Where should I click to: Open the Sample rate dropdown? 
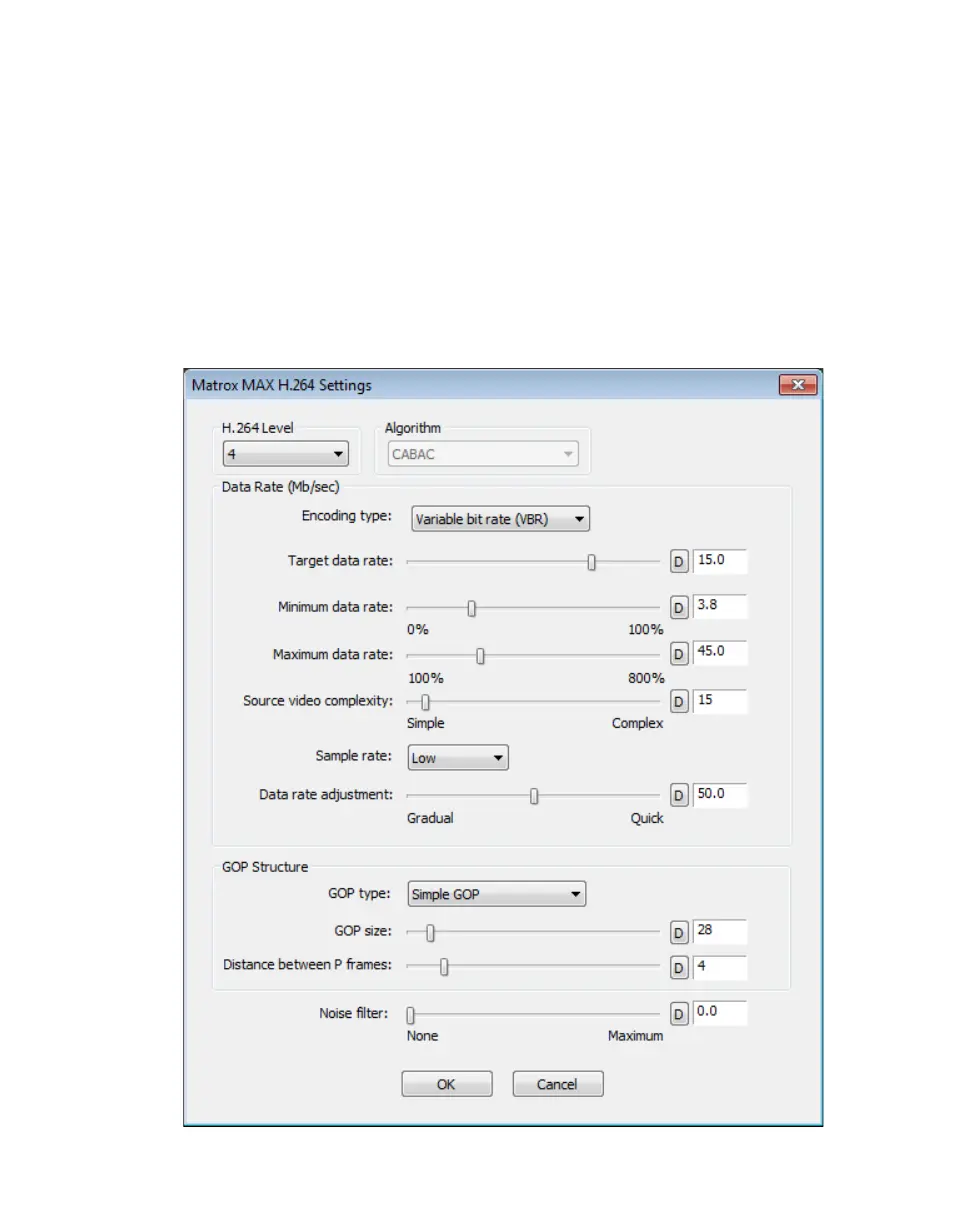(459, 758)
